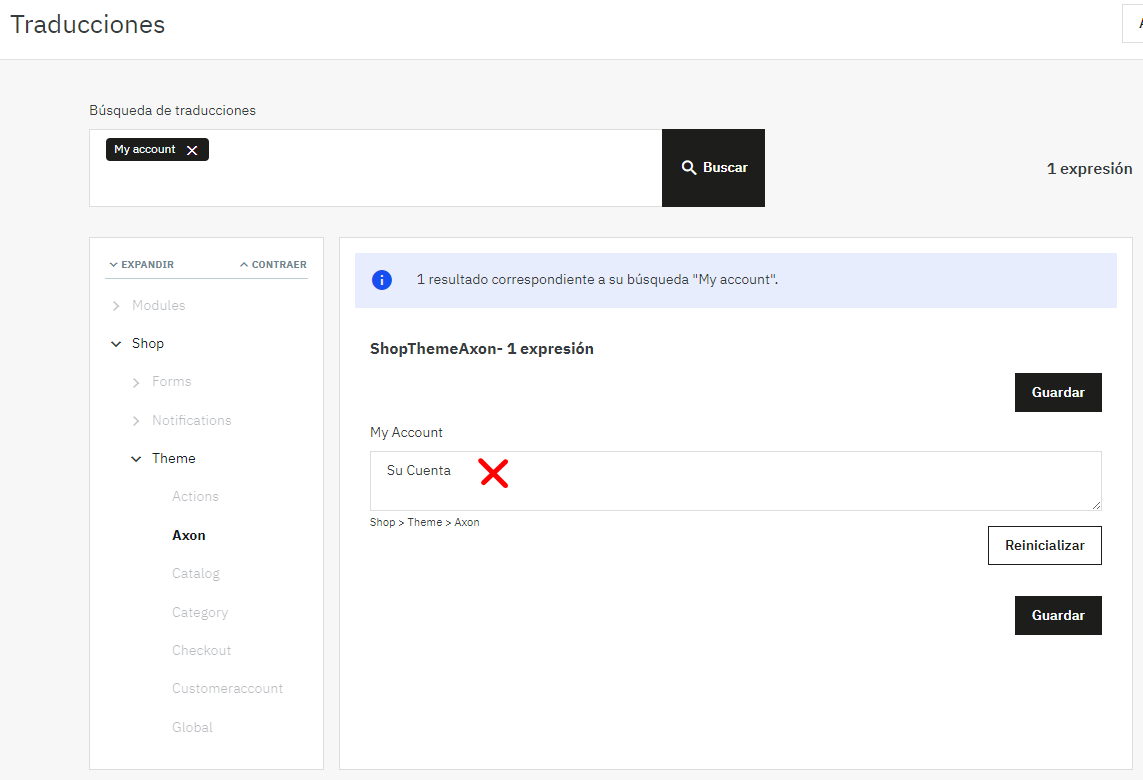This screenshot has width=1143, height=780.
Task: Remove the "My account" search tag
Action: coord(192,150)
